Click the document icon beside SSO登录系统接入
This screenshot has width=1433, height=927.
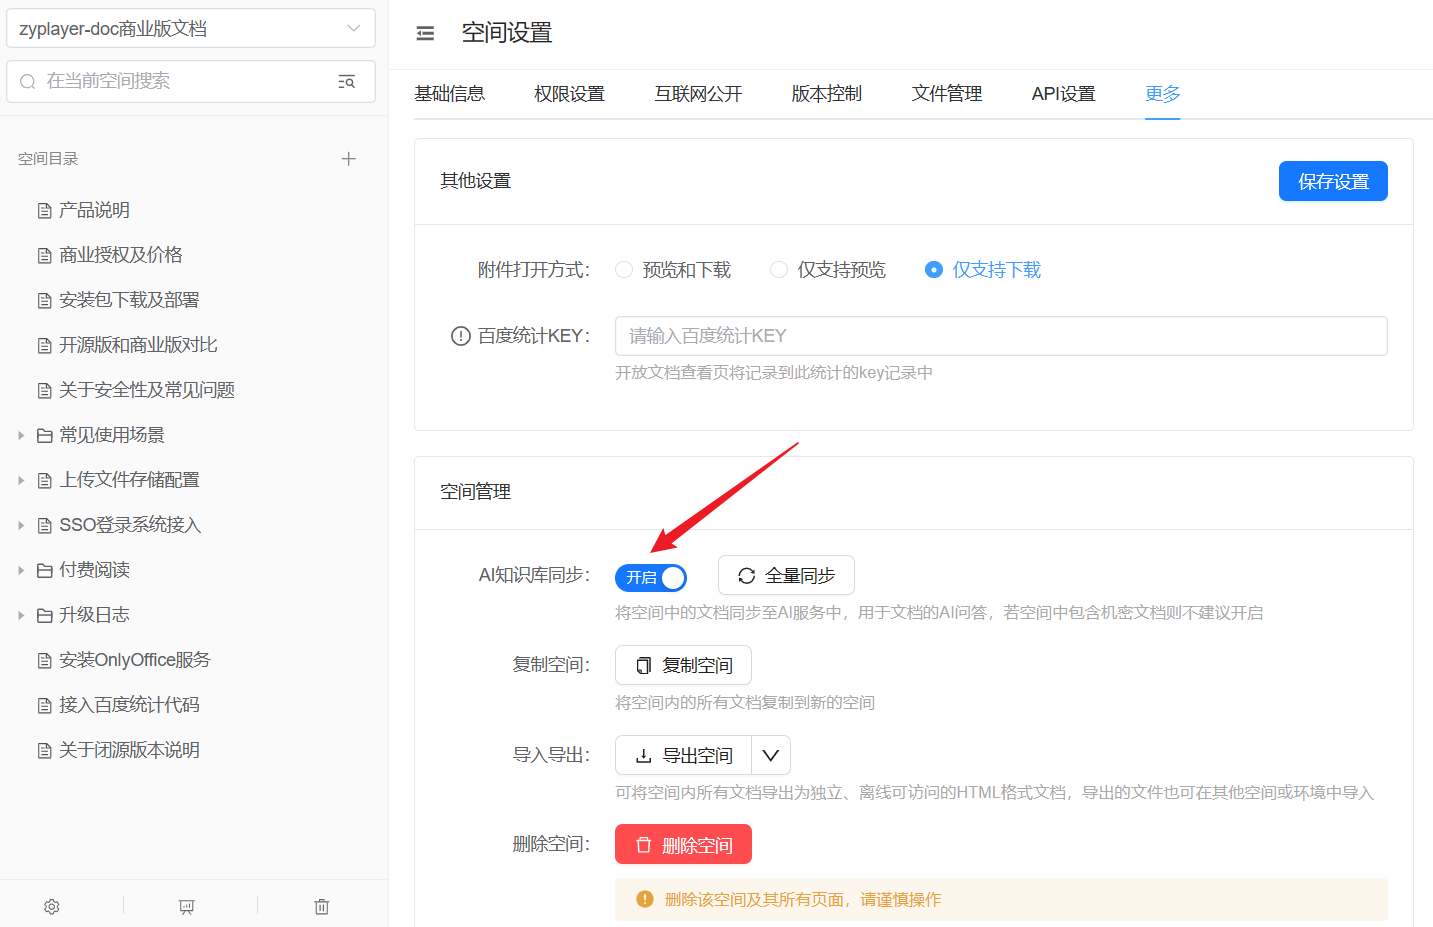tap(44, 525)
